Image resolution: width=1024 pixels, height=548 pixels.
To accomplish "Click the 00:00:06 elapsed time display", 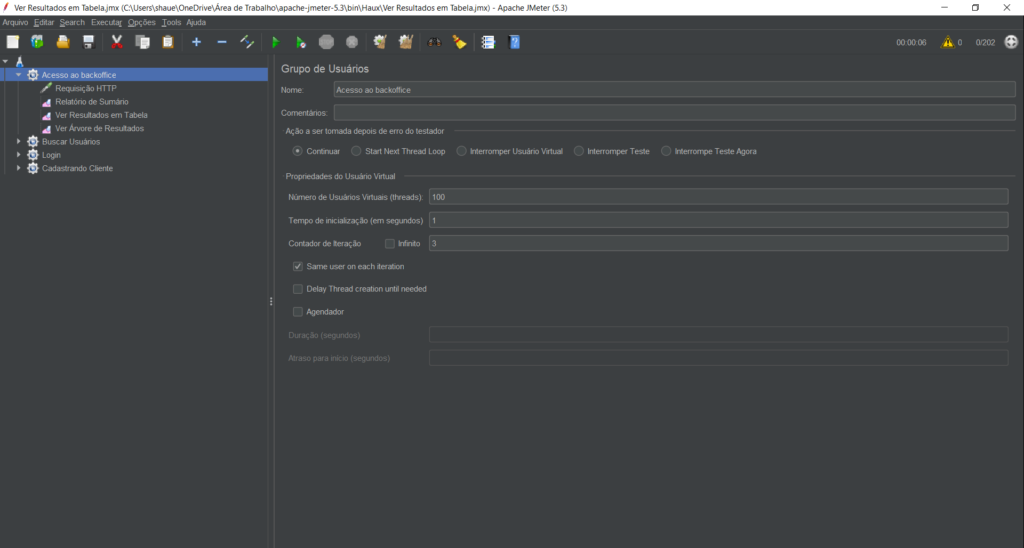I will click(x=911, y=42).
